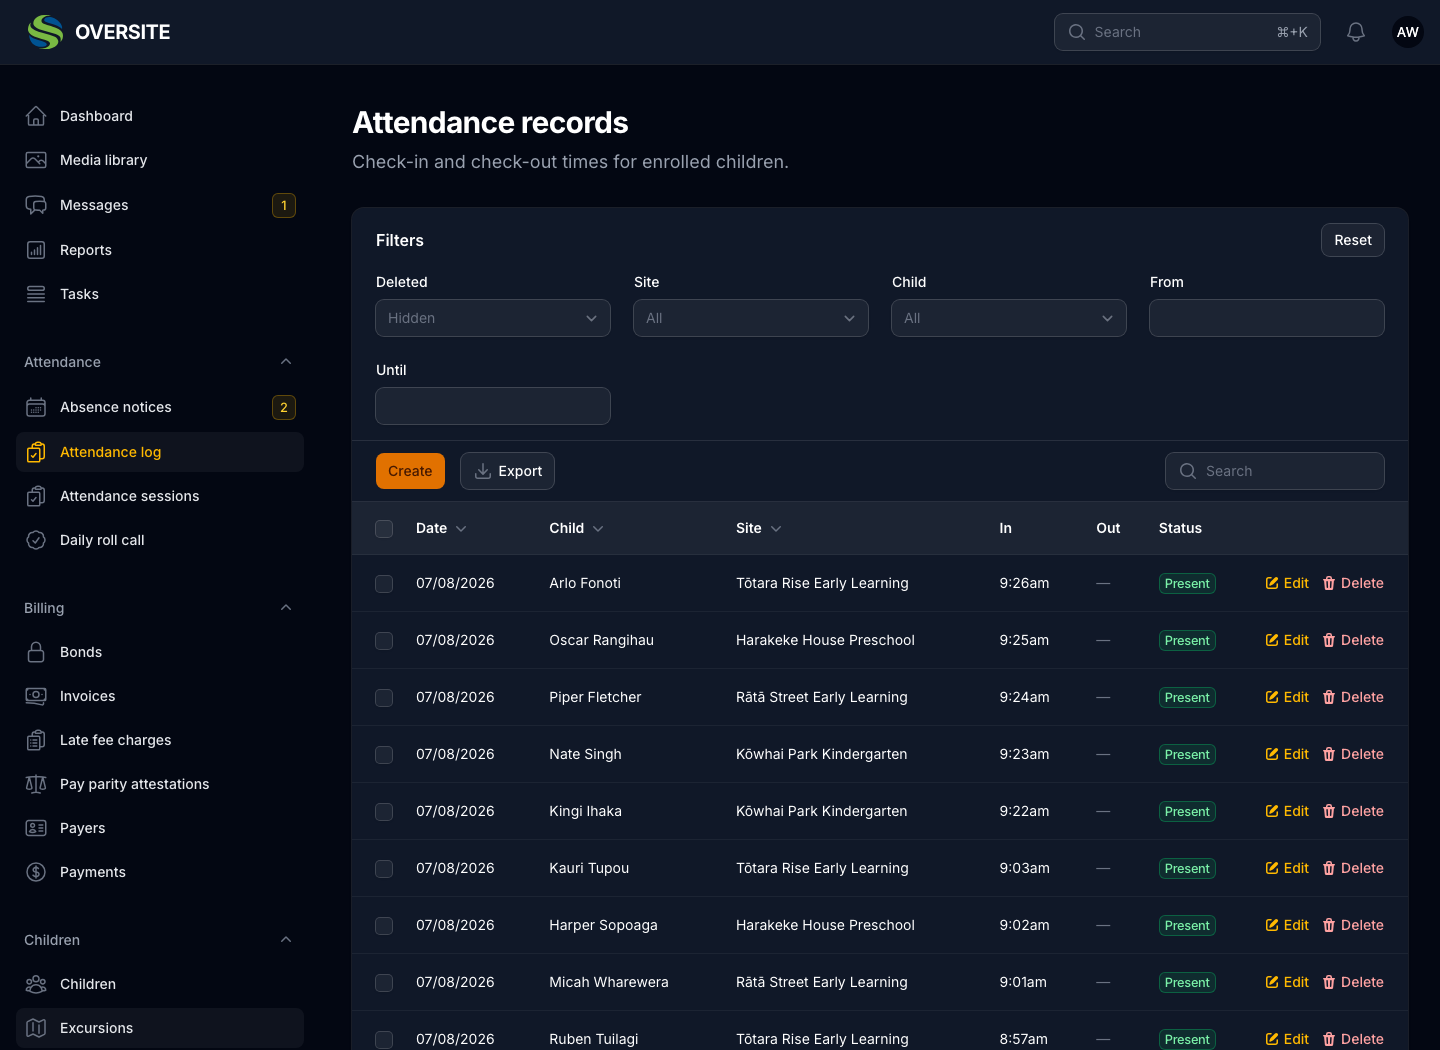Open the Site filter dropdown
This screenshot has width=1440, height=1050.
pos(751,318)
